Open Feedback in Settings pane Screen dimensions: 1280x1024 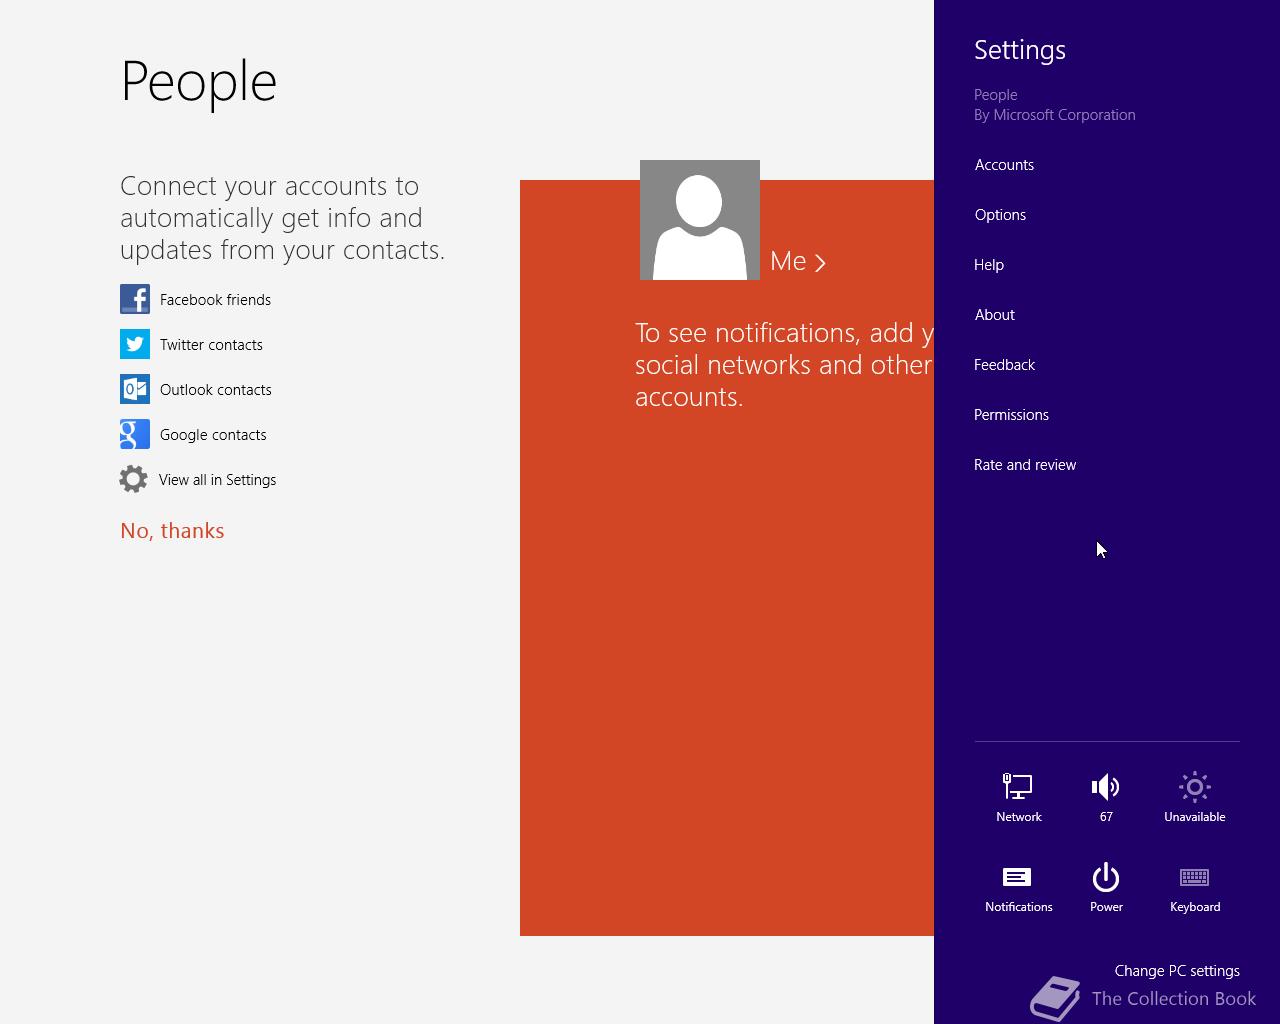coord(1004,365)
